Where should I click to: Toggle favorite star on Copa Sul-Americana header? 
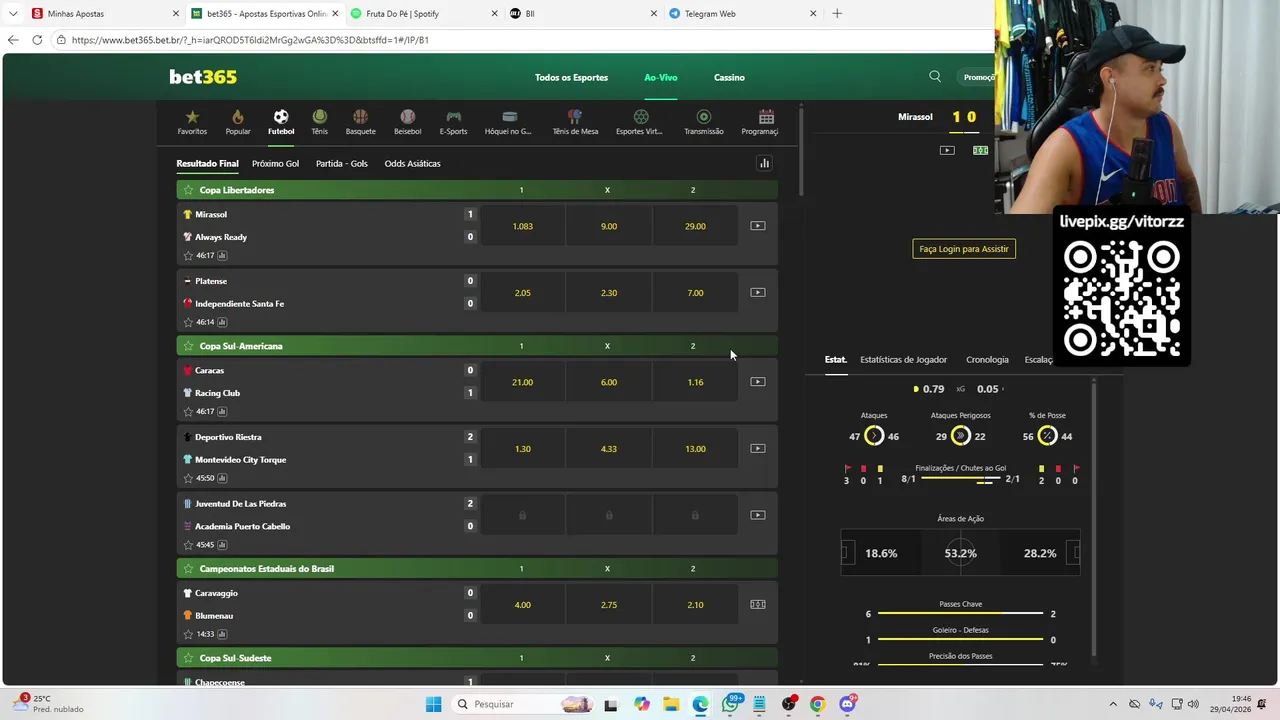coord(188,346)
